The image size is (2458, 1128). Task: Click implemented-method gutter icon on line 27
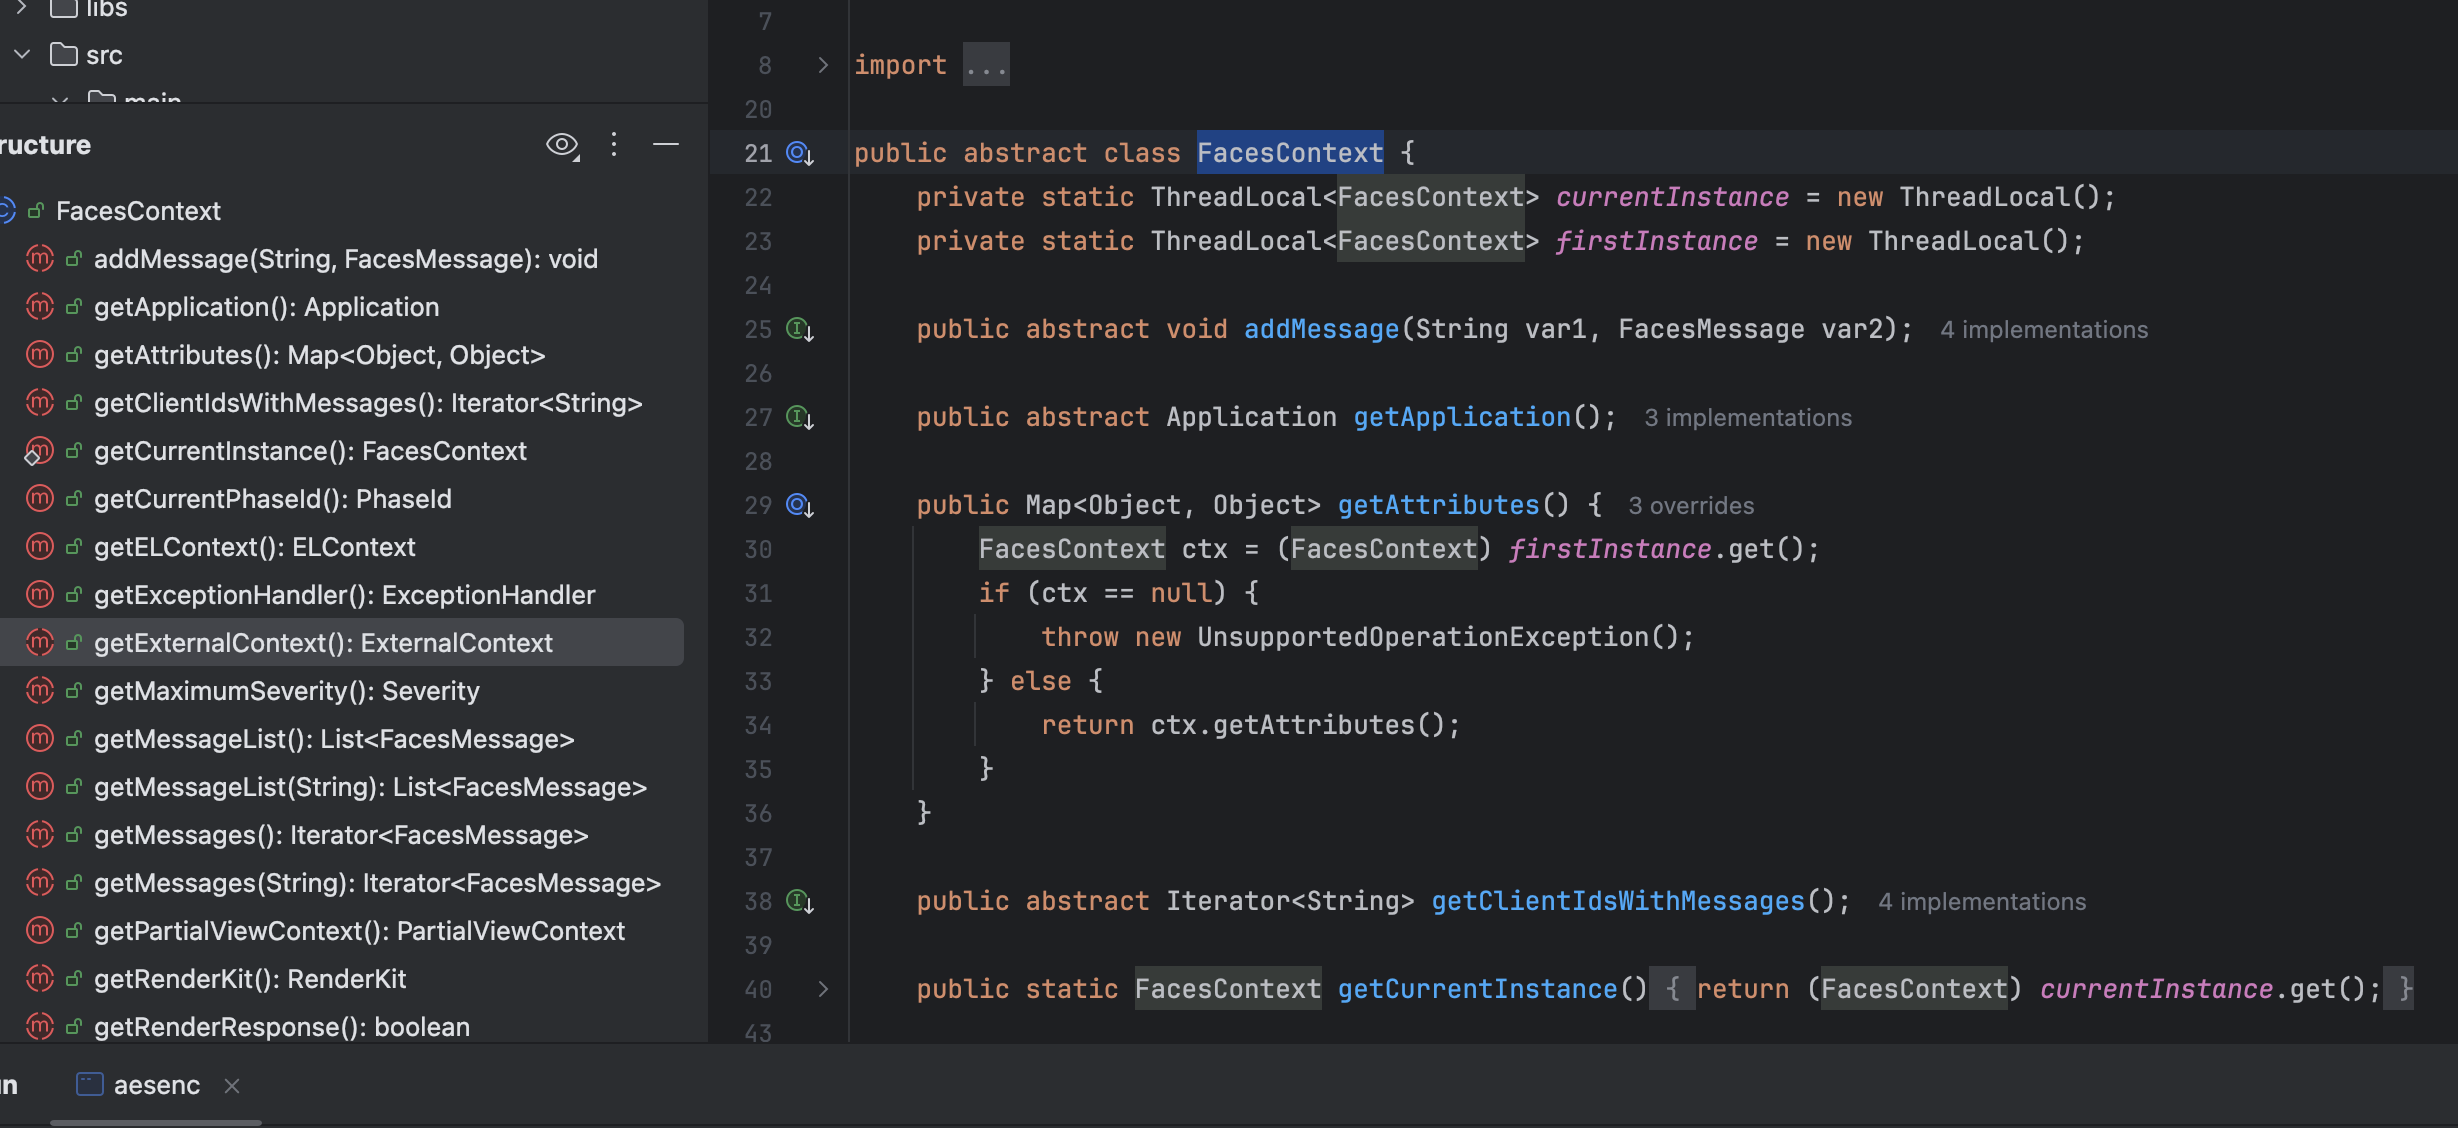coord(799,417)
